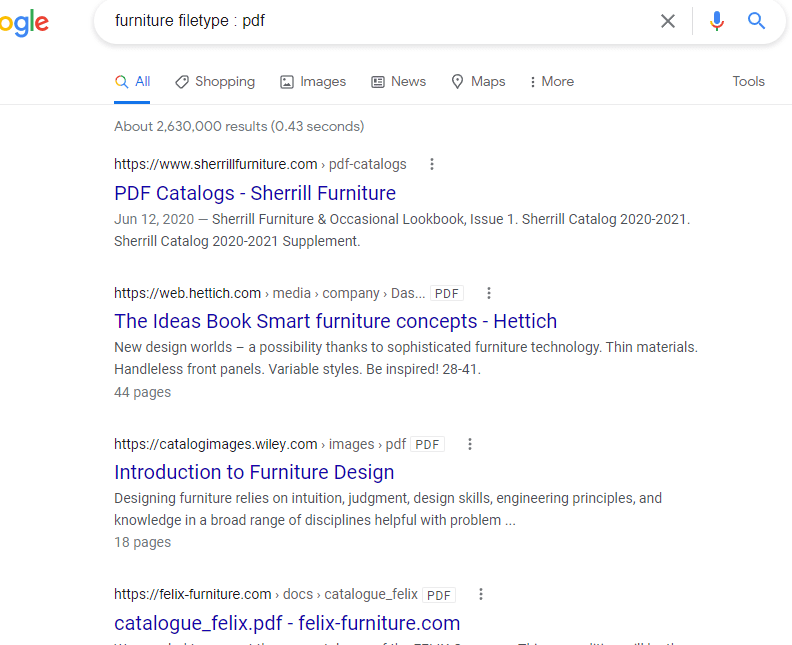
Task: Click the catalogimages.wiley.com URL breadcrumb
Action: click(x=260, y=444)
